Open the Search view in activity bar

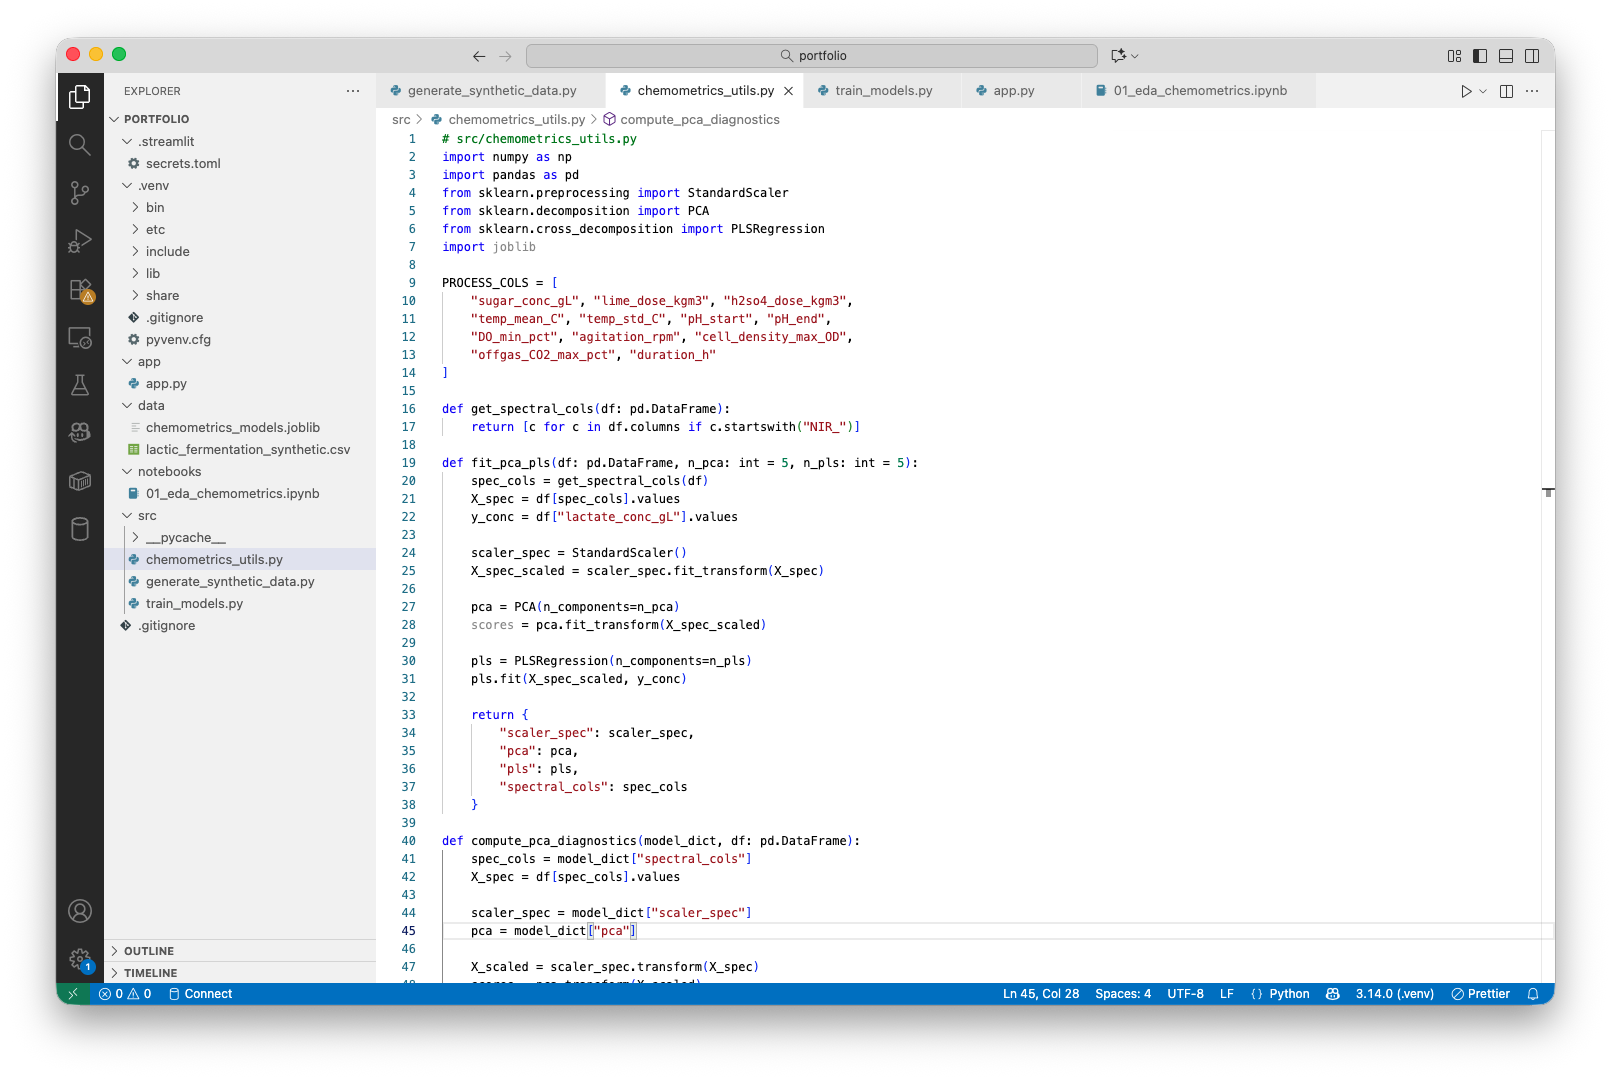pos(80,145)
